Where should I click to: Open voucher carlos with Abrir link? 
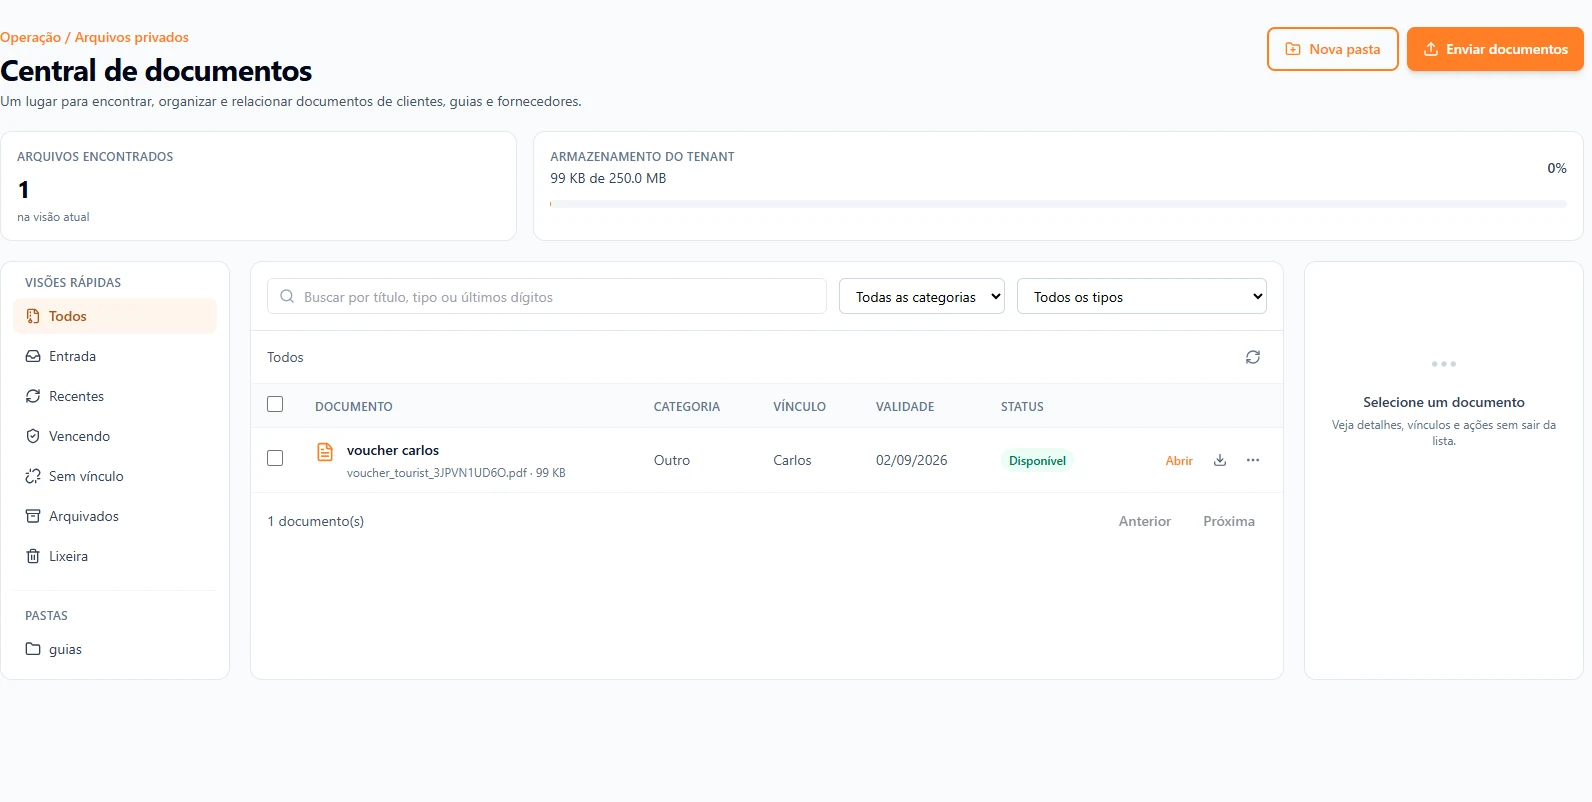[x=1179, y=461]
